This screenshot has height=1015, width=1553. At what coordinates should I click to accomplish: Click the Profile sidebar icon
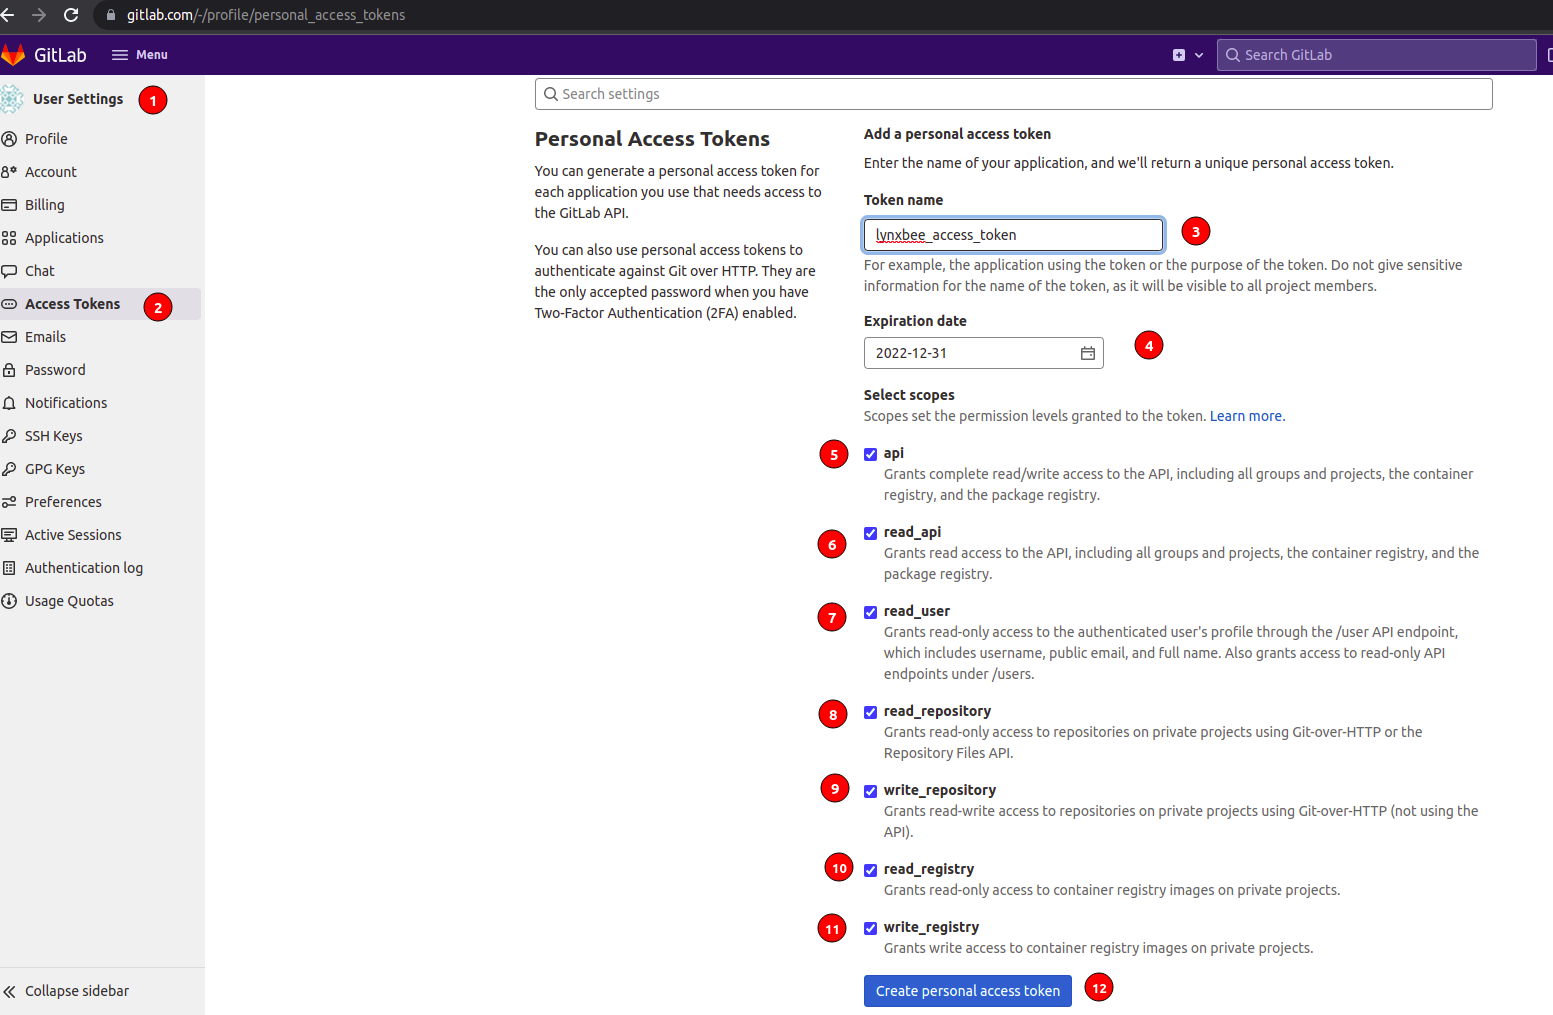[x=9, y=139]
